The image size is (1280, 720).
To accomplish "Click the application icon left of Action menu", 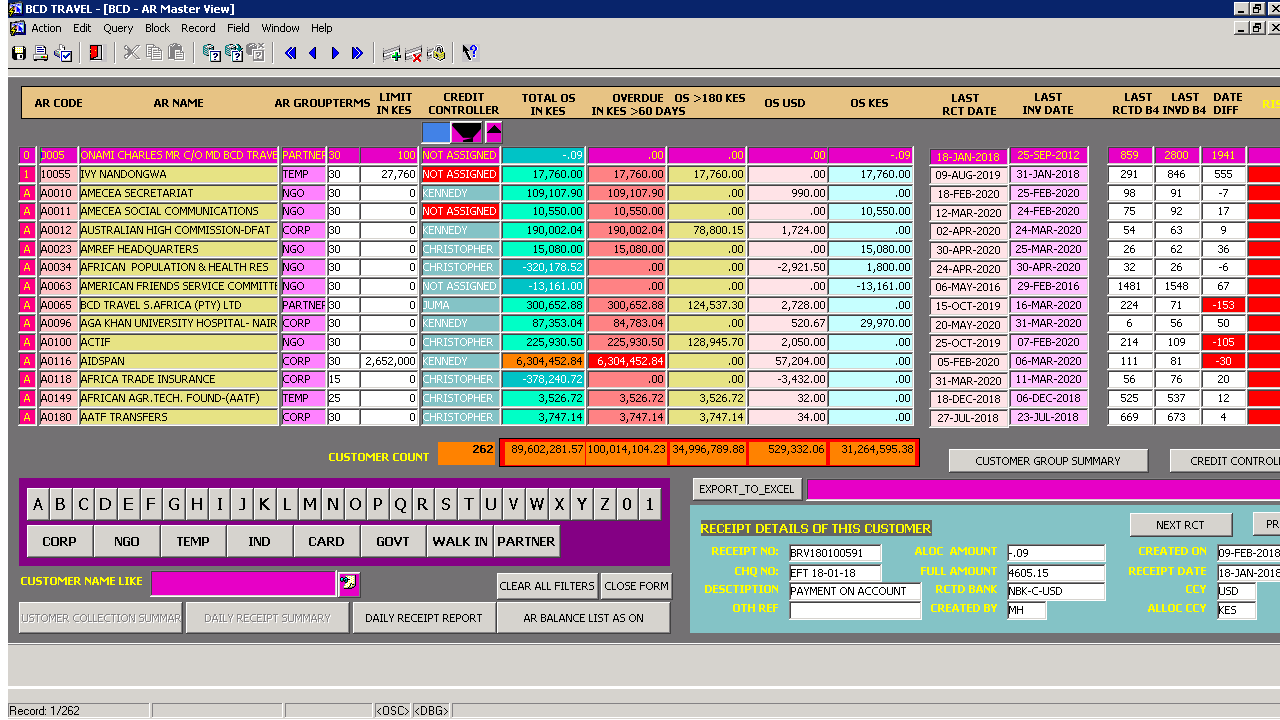I will pos(17,28).
